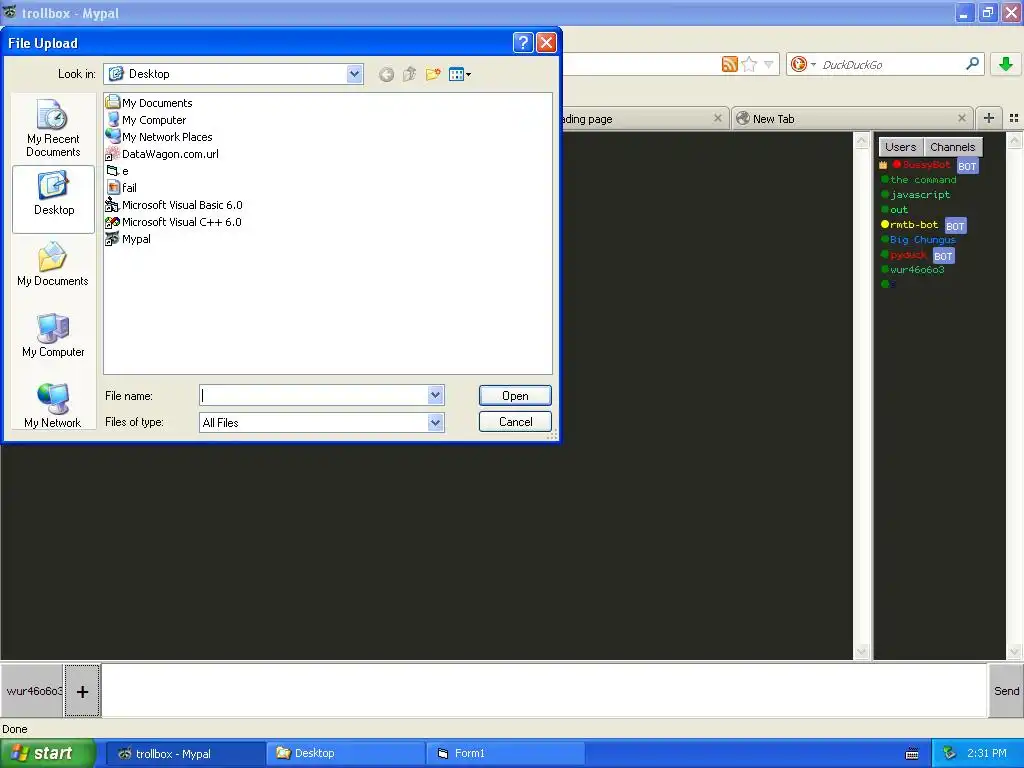Screen dimensions: 1024x768
Task: Select the Desktop shortcut in the places bar
Action: coord(53,199)
